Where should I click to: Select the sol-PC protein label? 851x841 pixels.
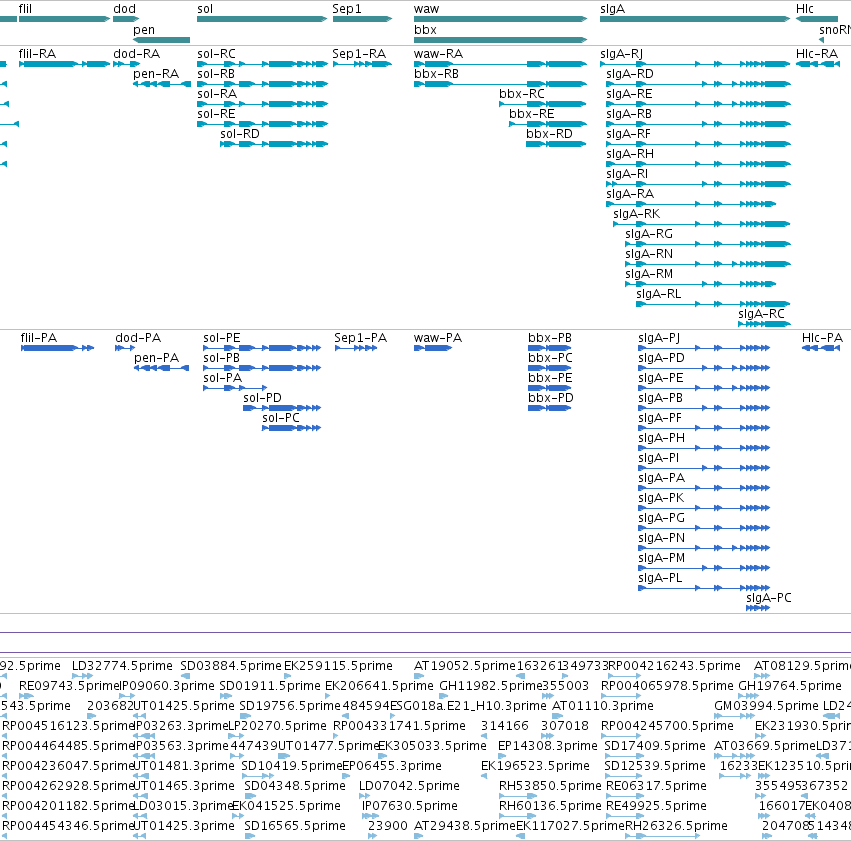[x=281, y=418]
